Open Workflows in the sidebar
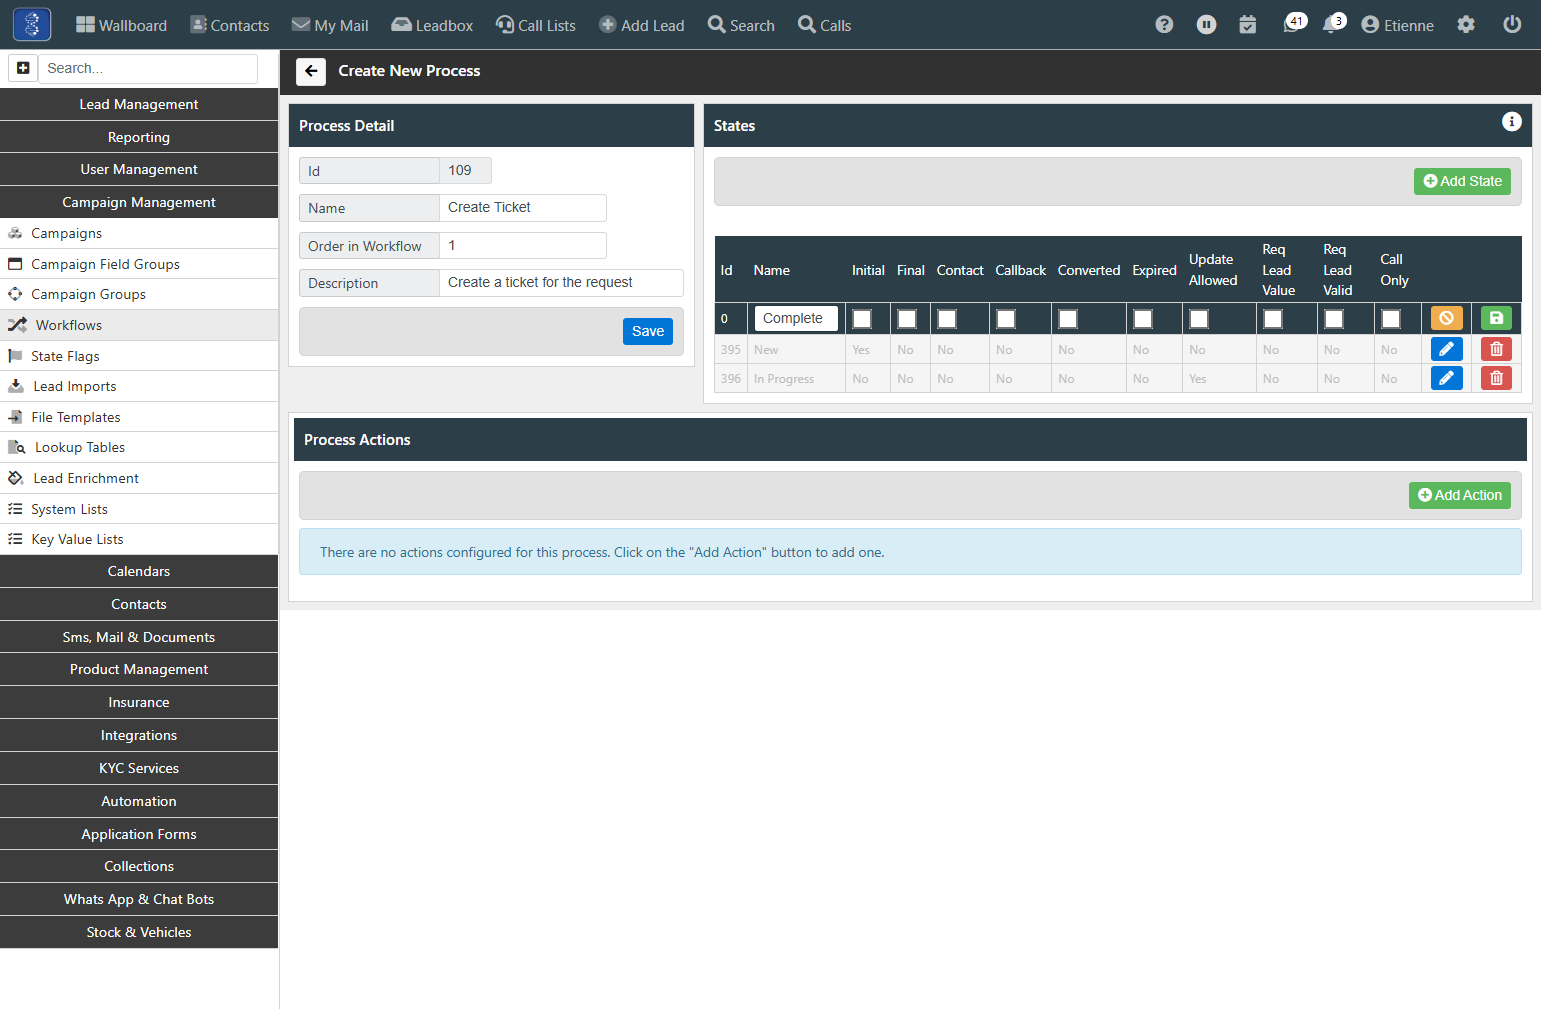The height and width of the screenshot is (1031, 1541). 139,325
